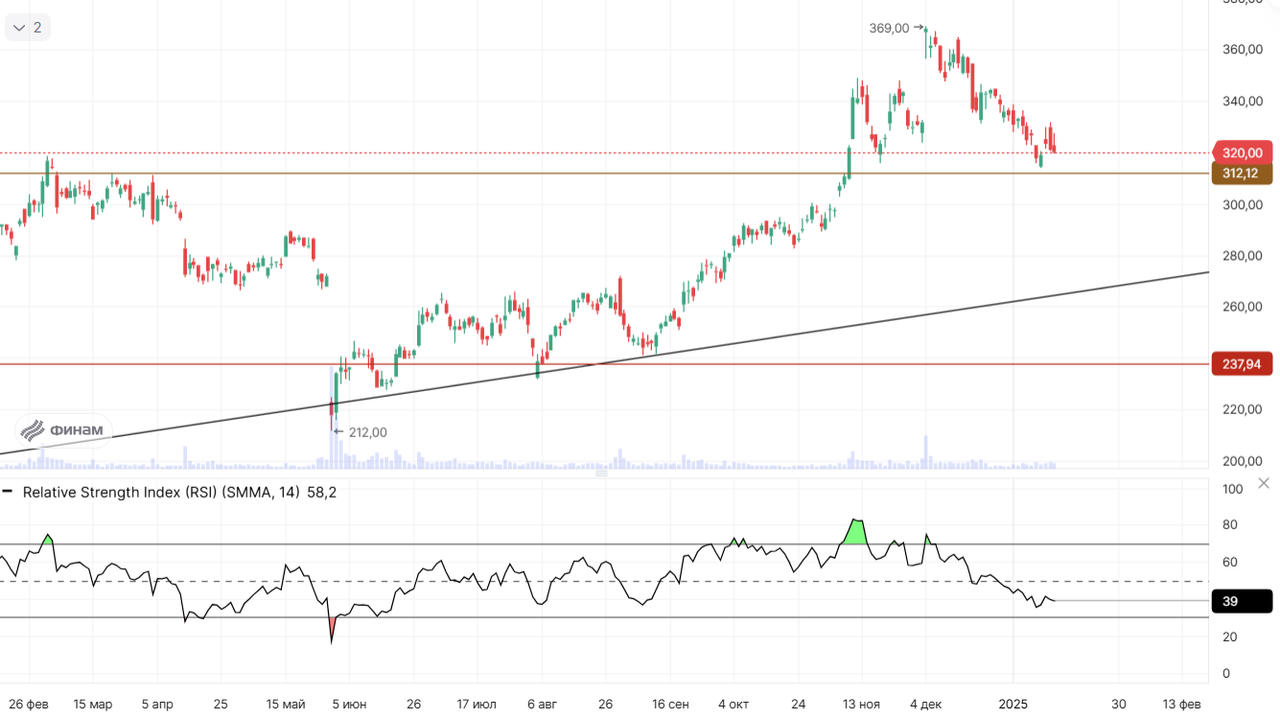Screen dimensions: 1280x715
Task: Close the RSI indicator panel
Action: 1263,483
